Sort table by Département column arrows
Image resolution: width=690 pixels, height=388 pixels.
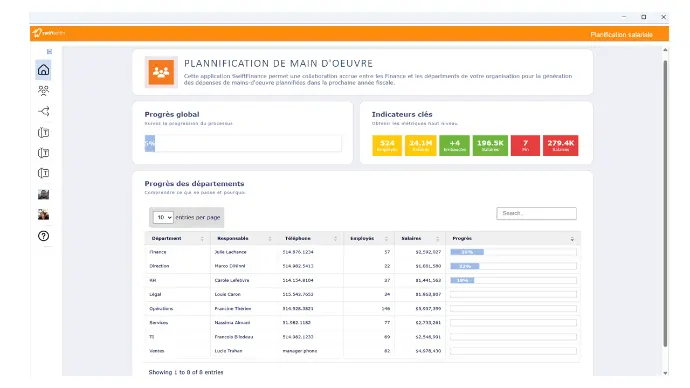[202, 238]
